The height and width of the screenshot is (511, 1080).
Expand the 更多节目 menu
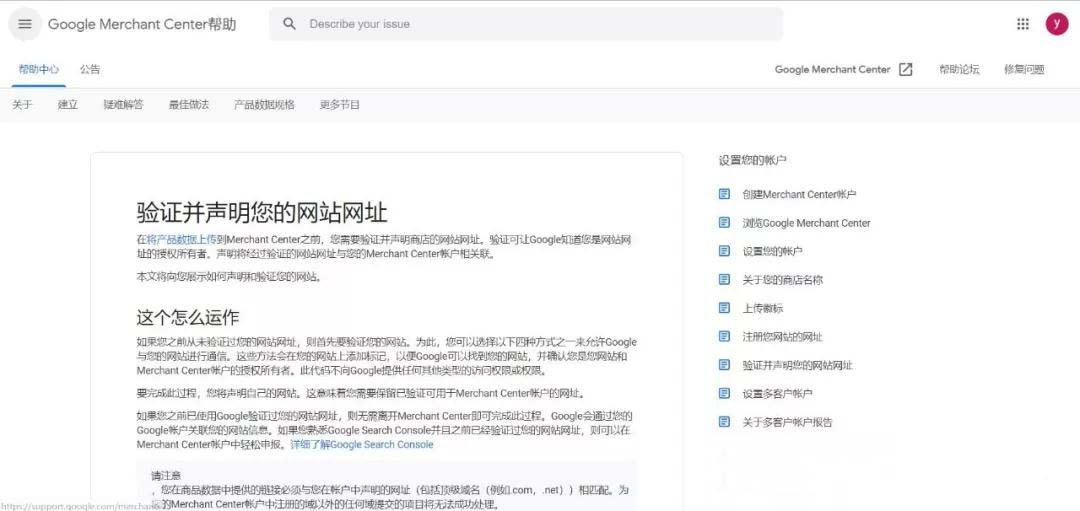click(x=340, y=105)
